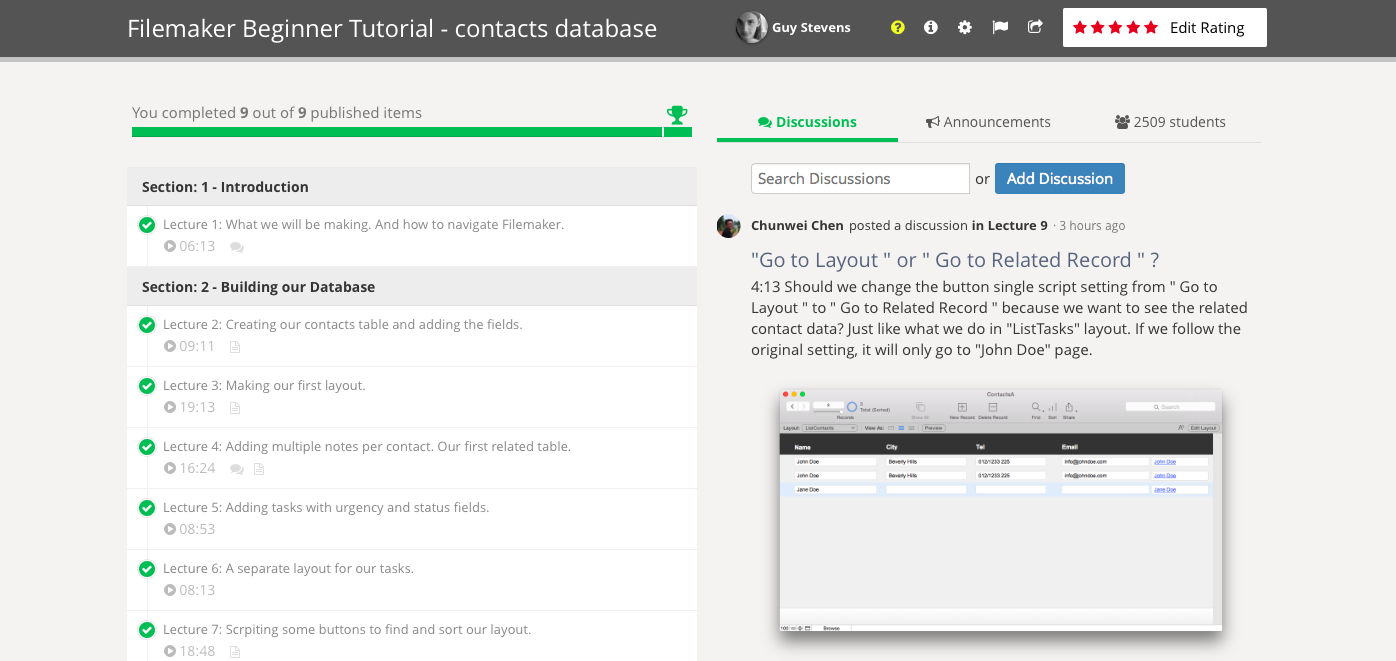Click Chunwei Chen's small avatar
The width and height of the screenshot is (1396, 661).
click(729, 226)
